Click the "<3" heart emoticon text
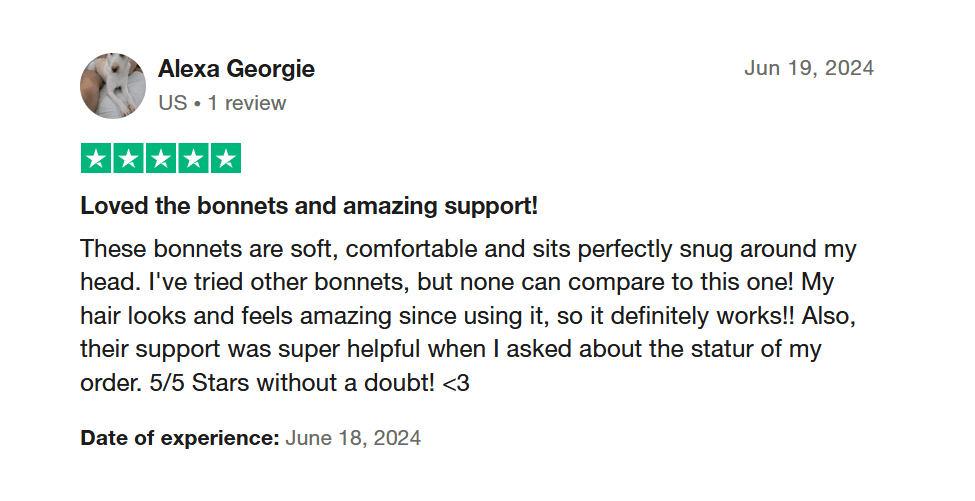Viewport: 975px width, 501px height. click(x=456, y=383)
